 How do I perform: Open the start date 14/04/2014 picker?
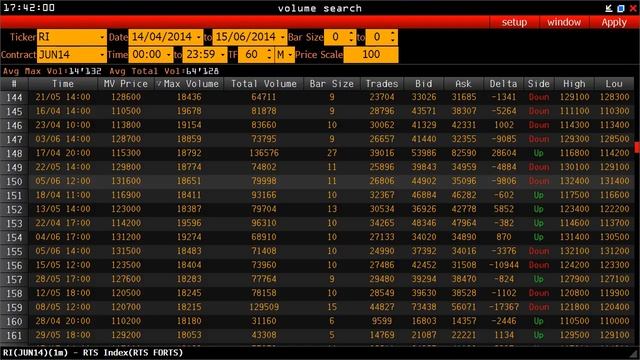pos(198,38)
